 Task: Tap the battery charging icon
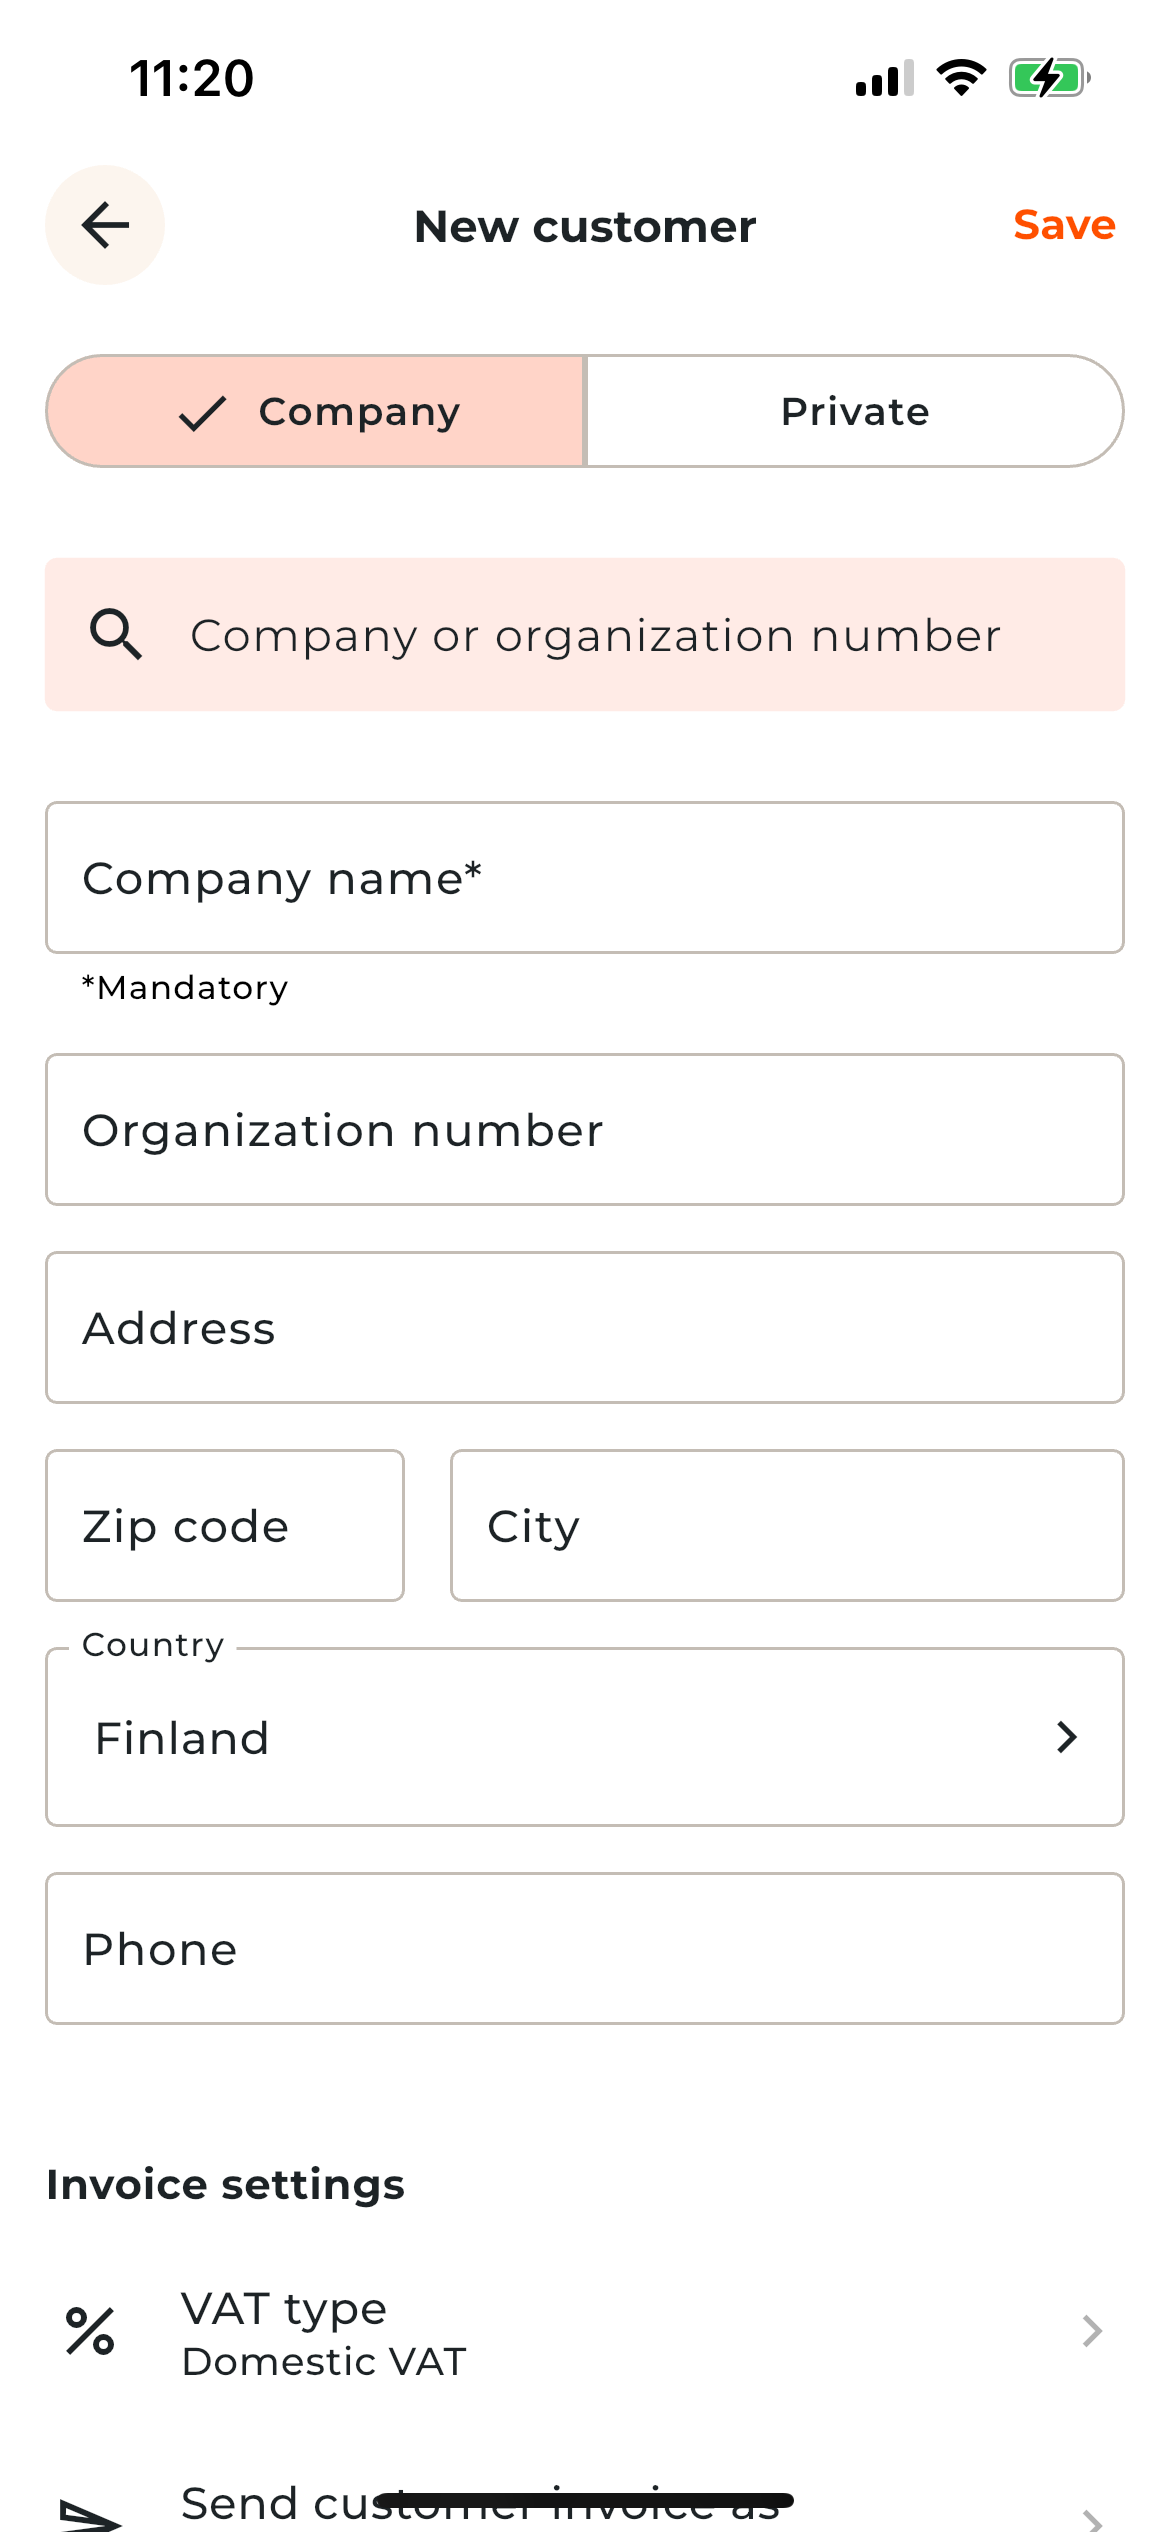point(1048,78)
